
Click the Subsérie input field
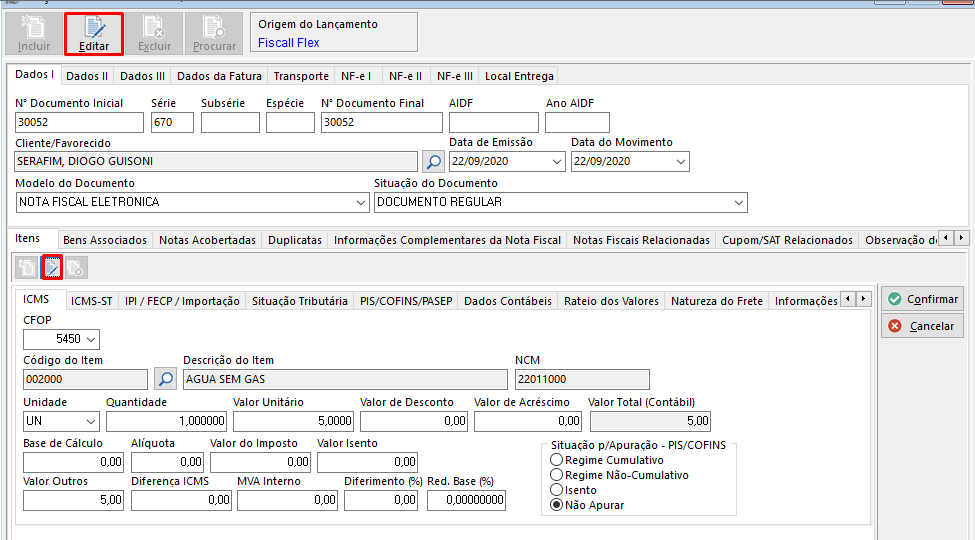pyautogui.click(x=230, y=123)
